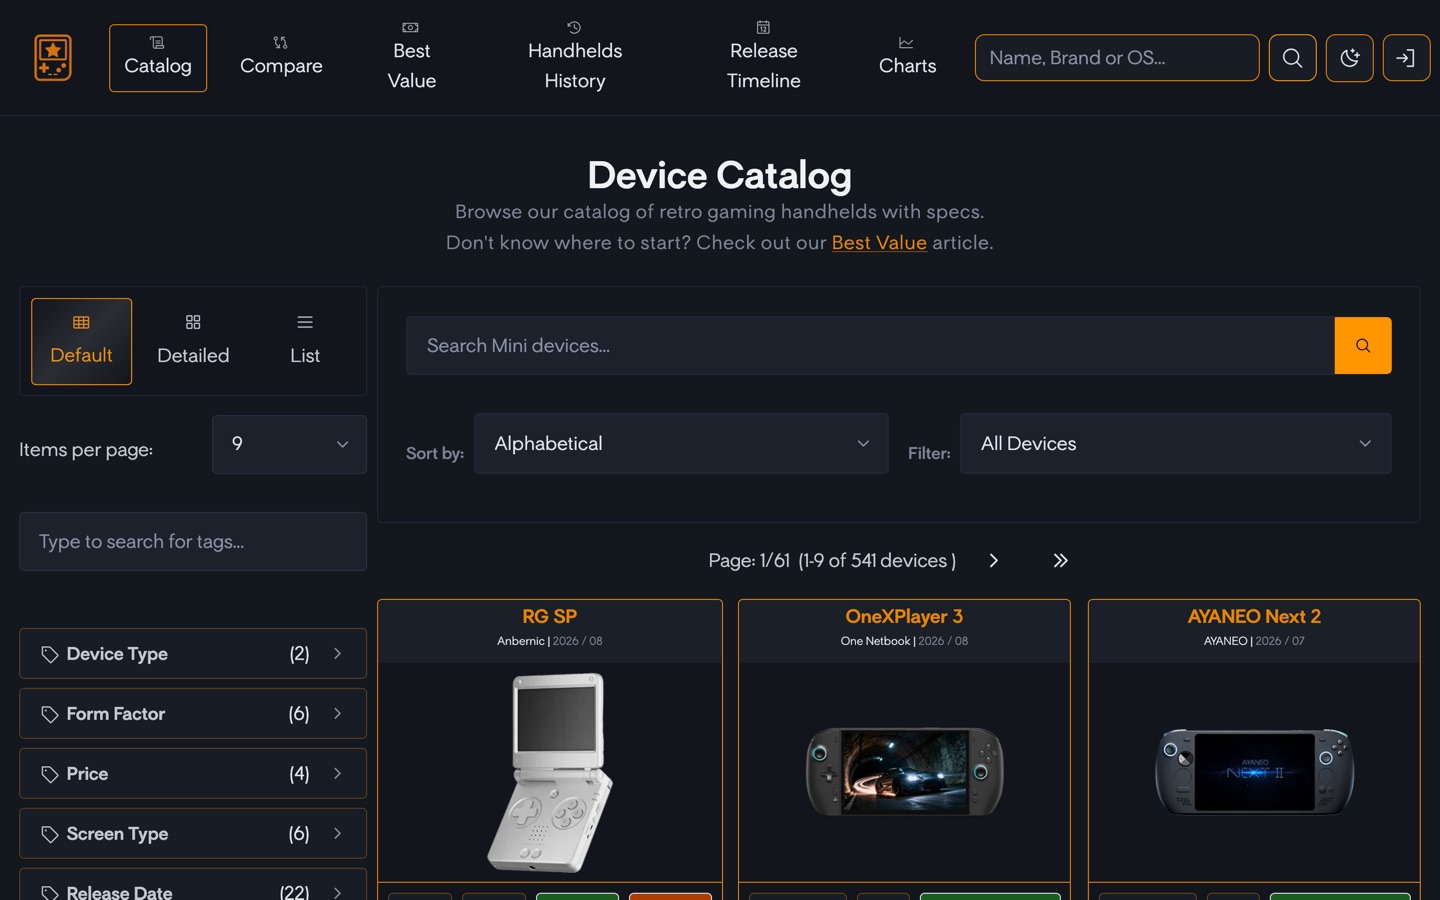Screen dimensions: 1440x900
Task: Open the AYANEO Next 2 device title
Action: (1254, 616)
